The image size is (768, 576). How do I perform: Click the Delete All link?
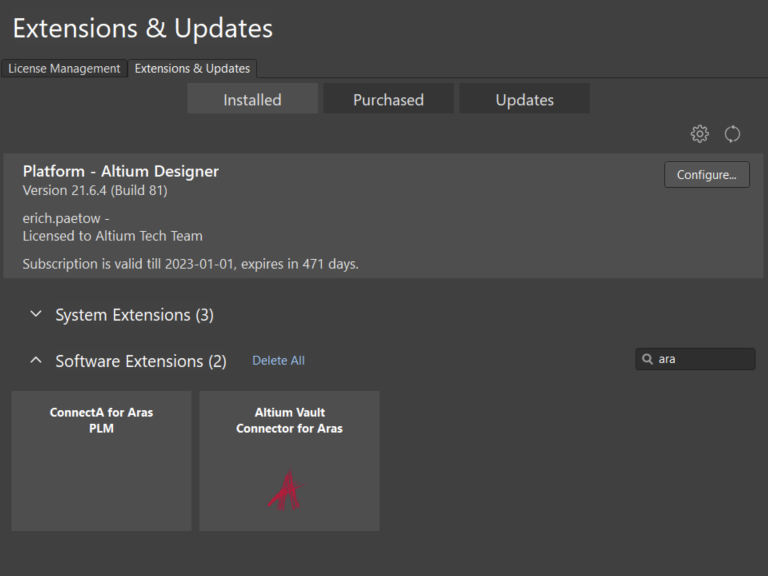[278, 361]
